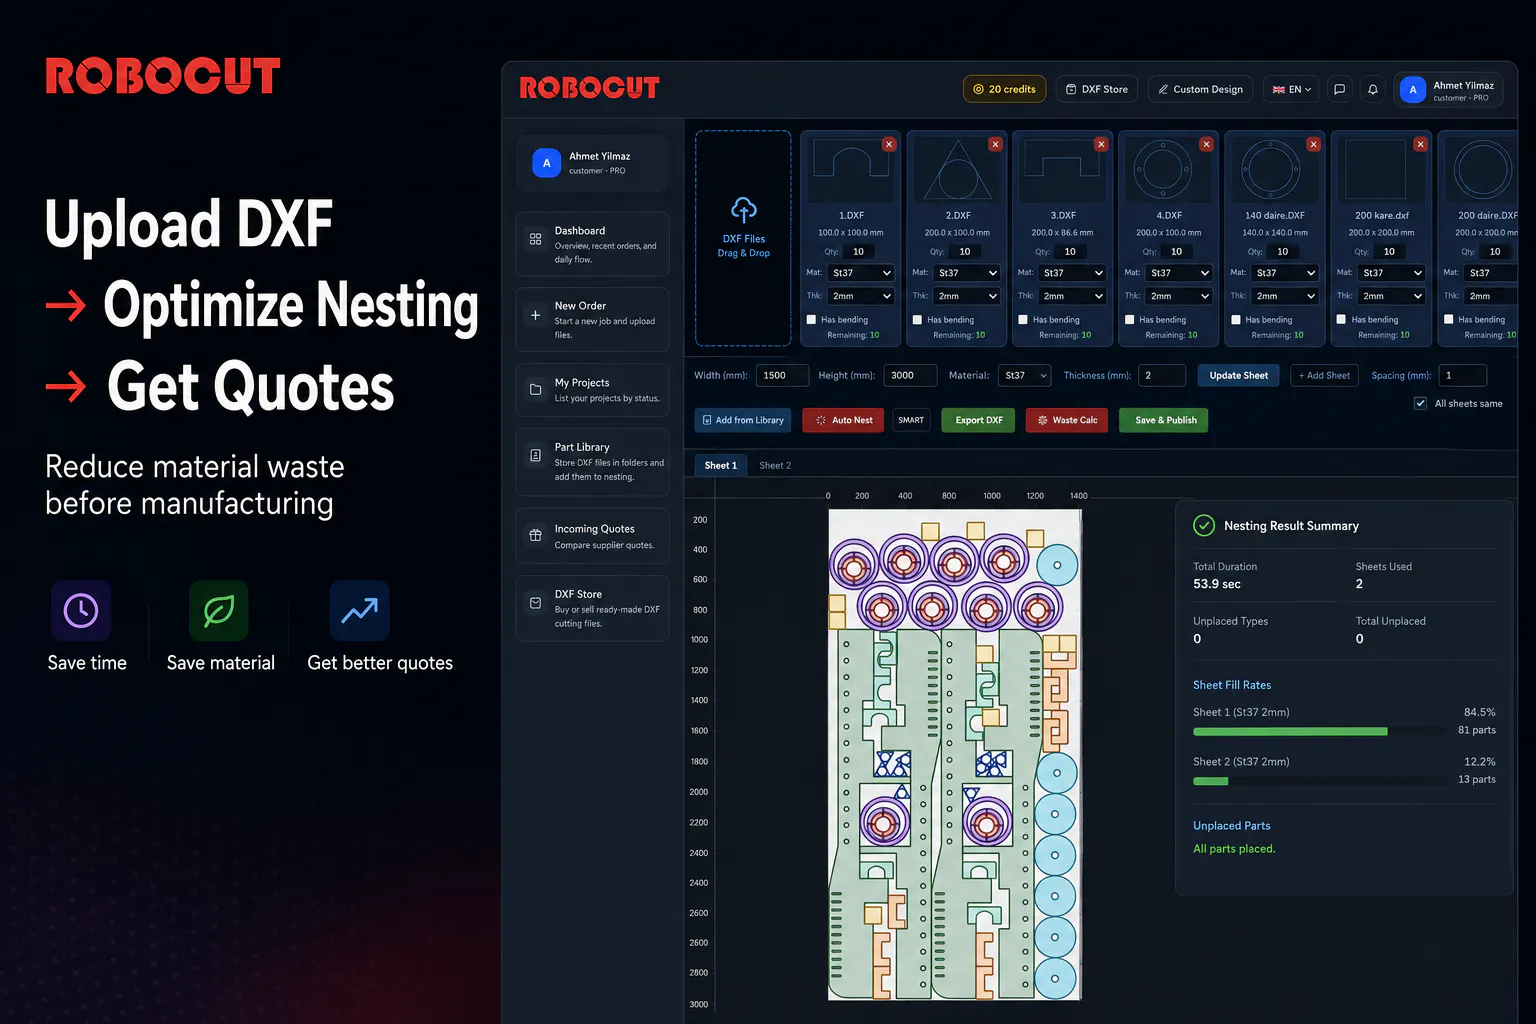Remove the 4.DXF card with its red X
This screenshot has width=1536, height=1024.
click(x=1207, y=144)
